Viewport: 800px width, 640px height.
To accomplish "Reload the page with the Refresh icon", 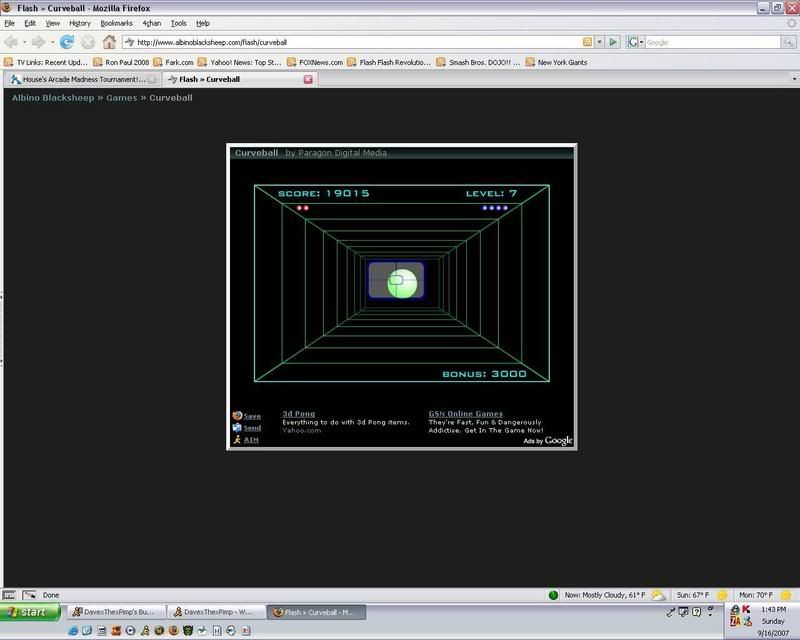I will (67, 42).
